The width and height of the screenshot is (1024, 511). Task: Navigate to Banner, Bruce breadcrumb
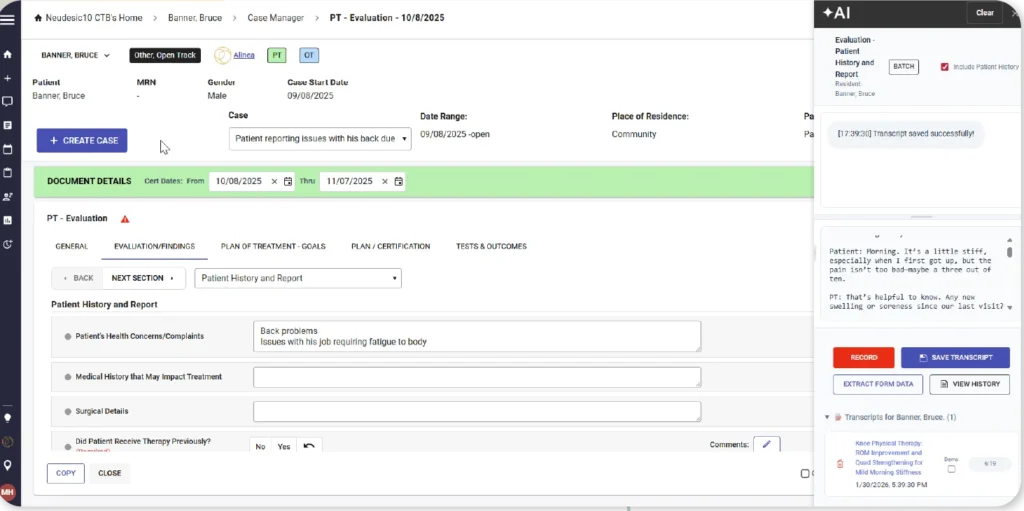click(x=195, y=18)
